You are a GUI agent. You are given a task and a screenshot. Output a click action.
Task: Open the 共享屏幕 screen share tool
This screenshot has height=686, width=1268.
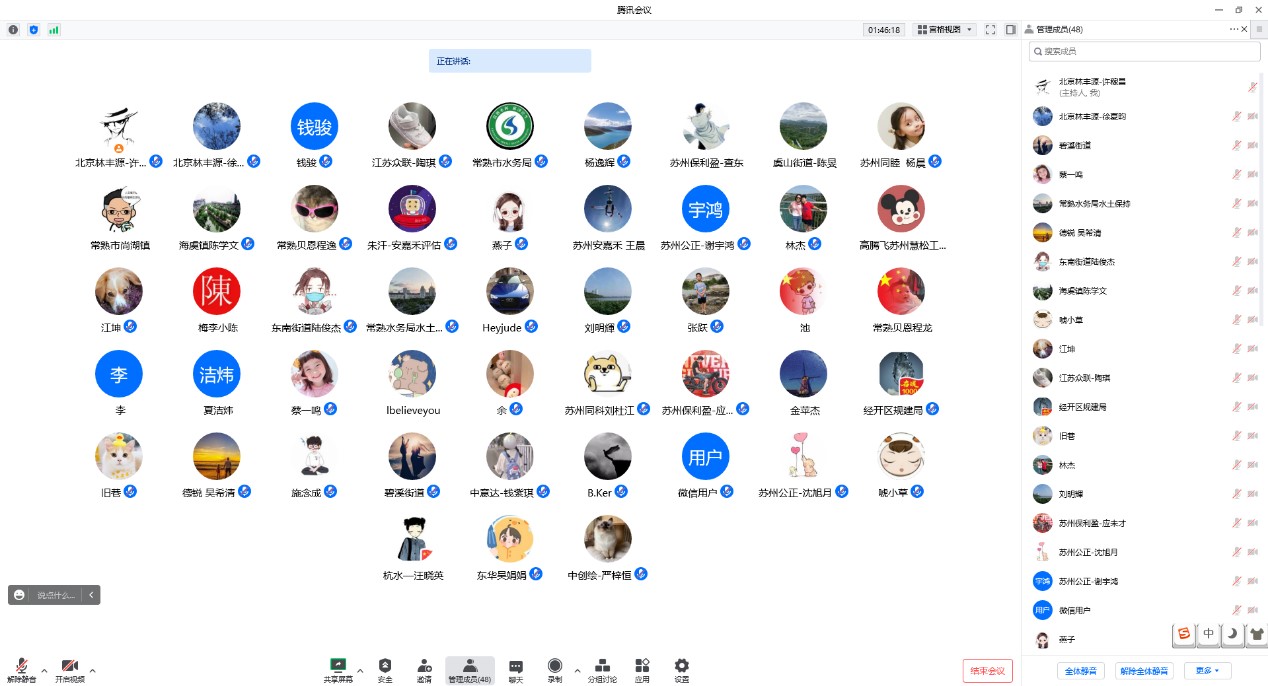pos(338,669)
